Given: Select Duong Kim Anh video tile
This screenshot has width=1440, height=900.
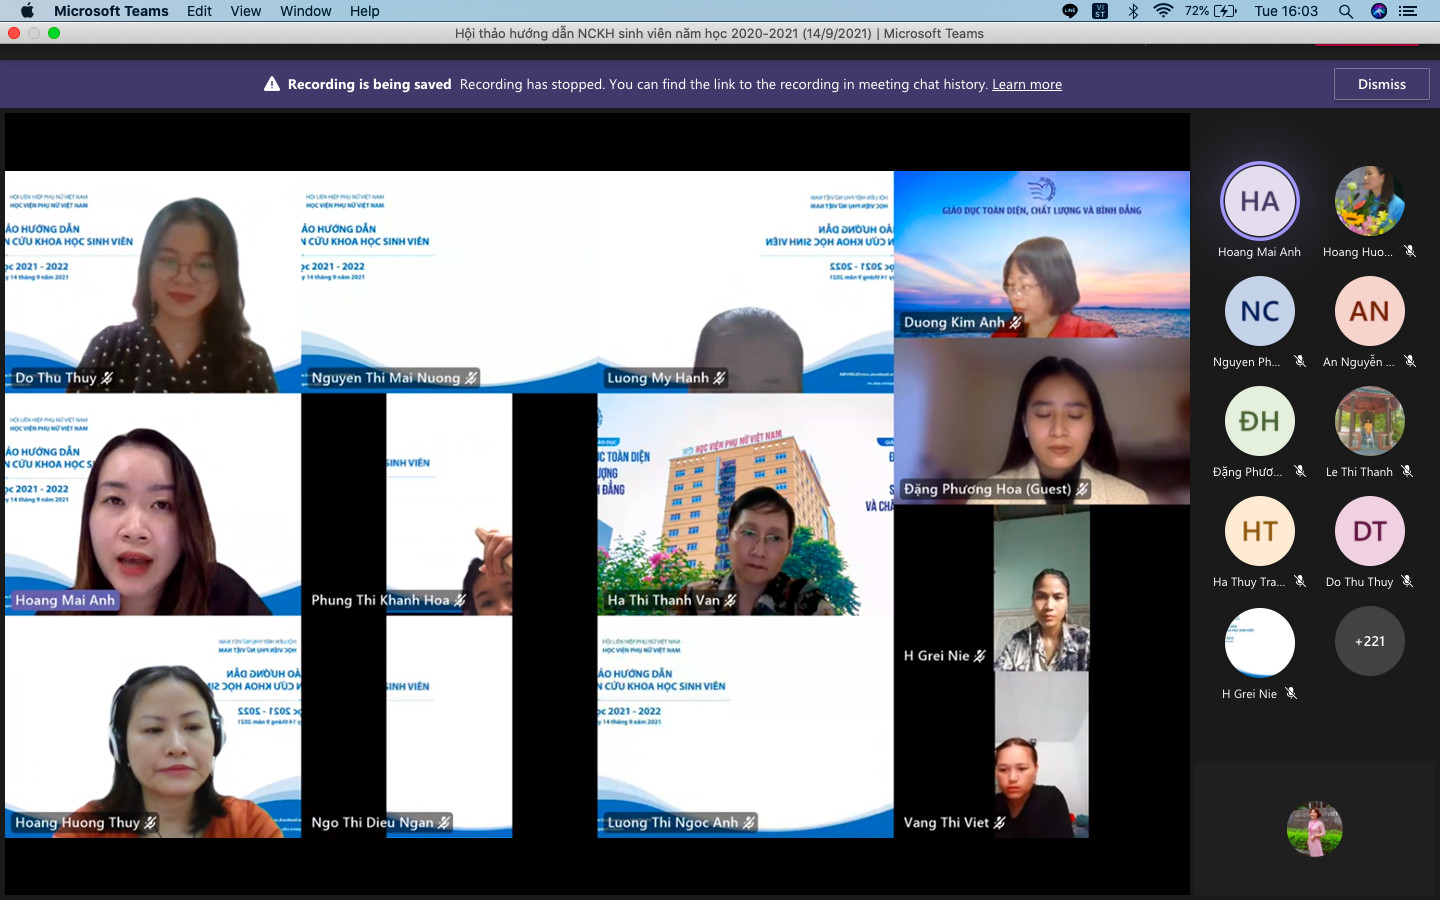Looking at the screenshot, I should click(x=1041, y=254).
